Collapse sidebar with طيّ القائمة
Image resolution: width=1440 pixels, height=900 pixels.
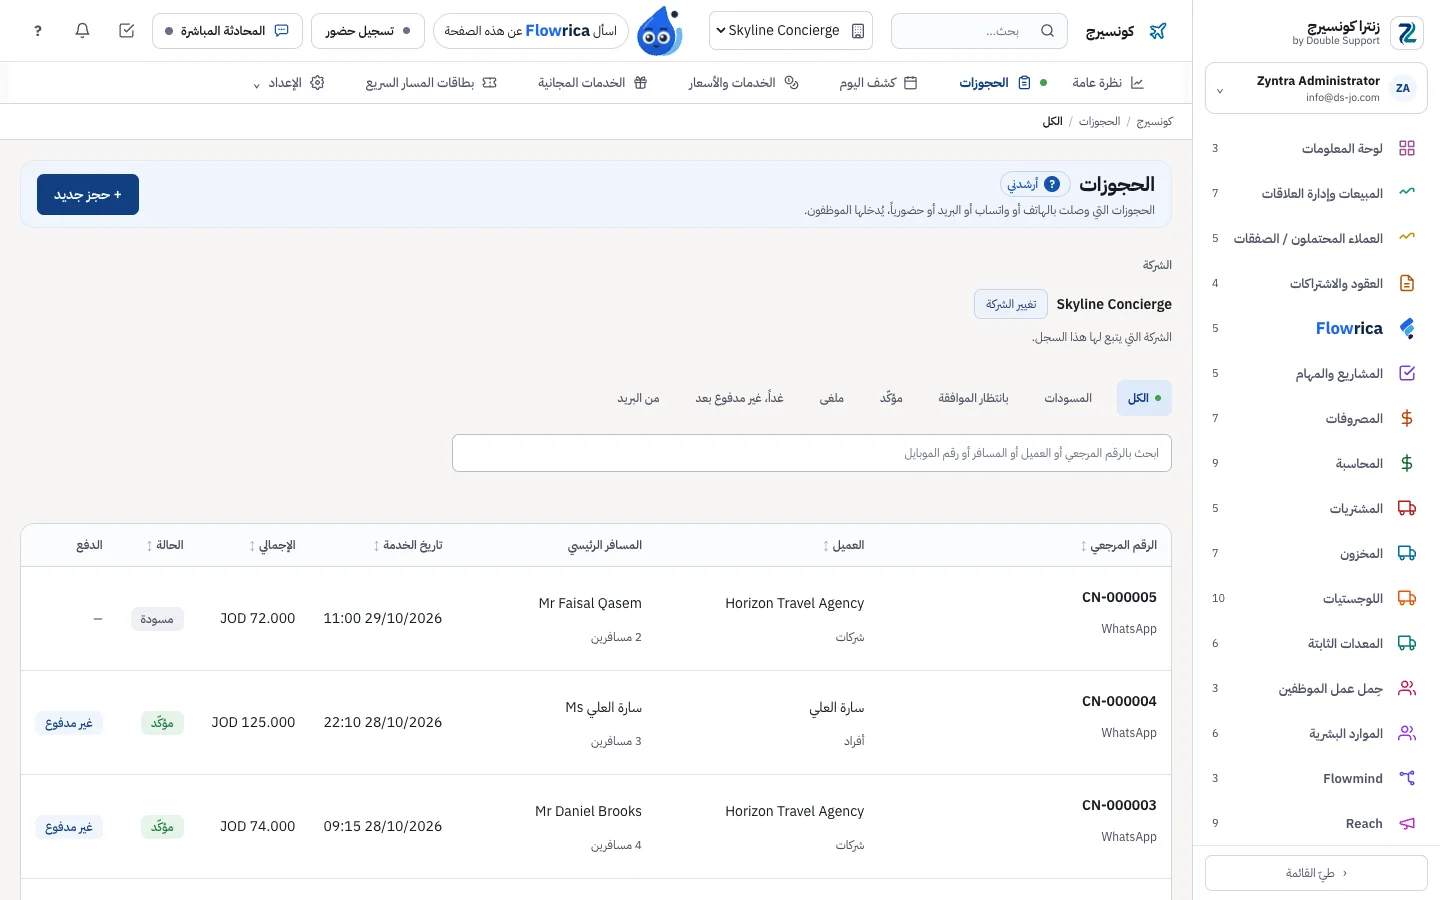tap(1316, 873)
